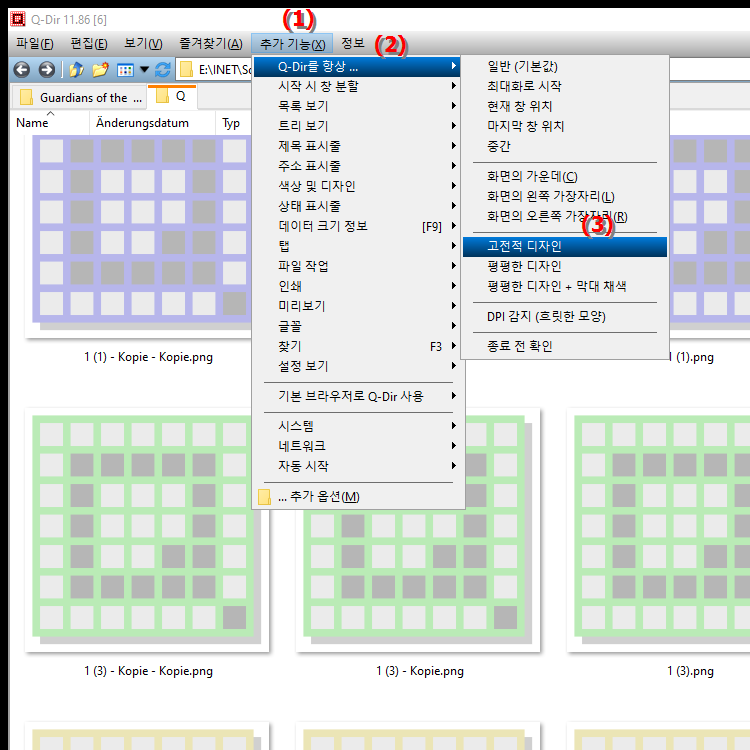Screen dimensions: 750x750
Task: Toggle 종료 전 확인 option
Action: pyautogui.click(x=565, y=346)
